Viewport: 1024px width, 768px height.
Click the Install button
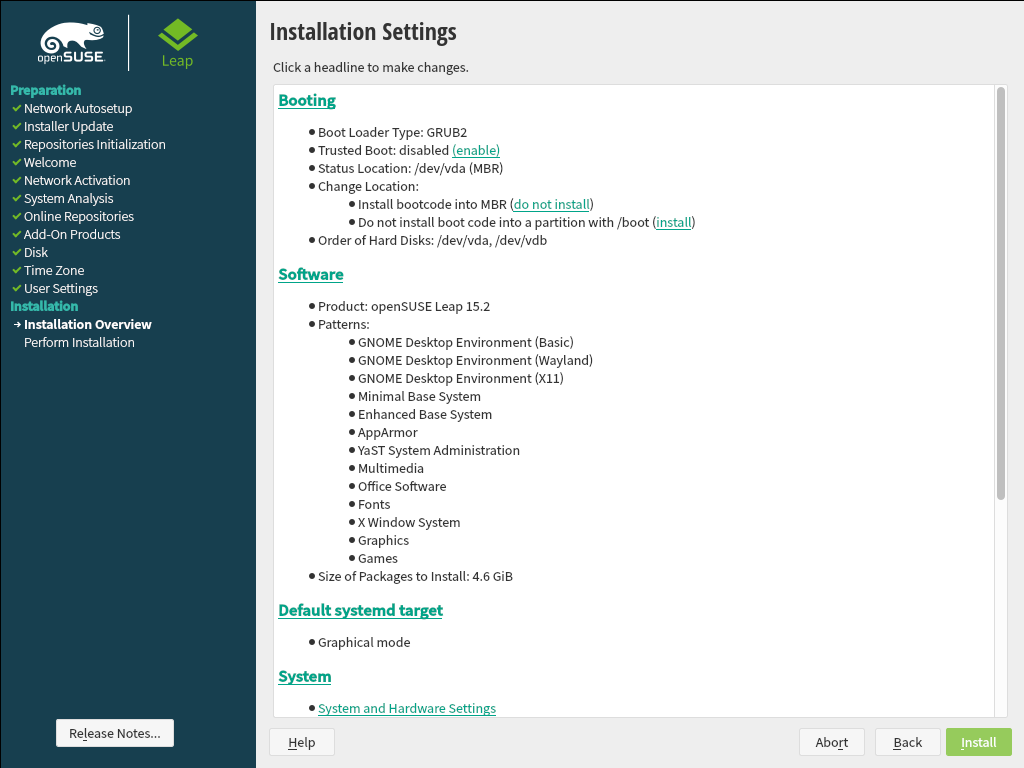pos(978,742)
